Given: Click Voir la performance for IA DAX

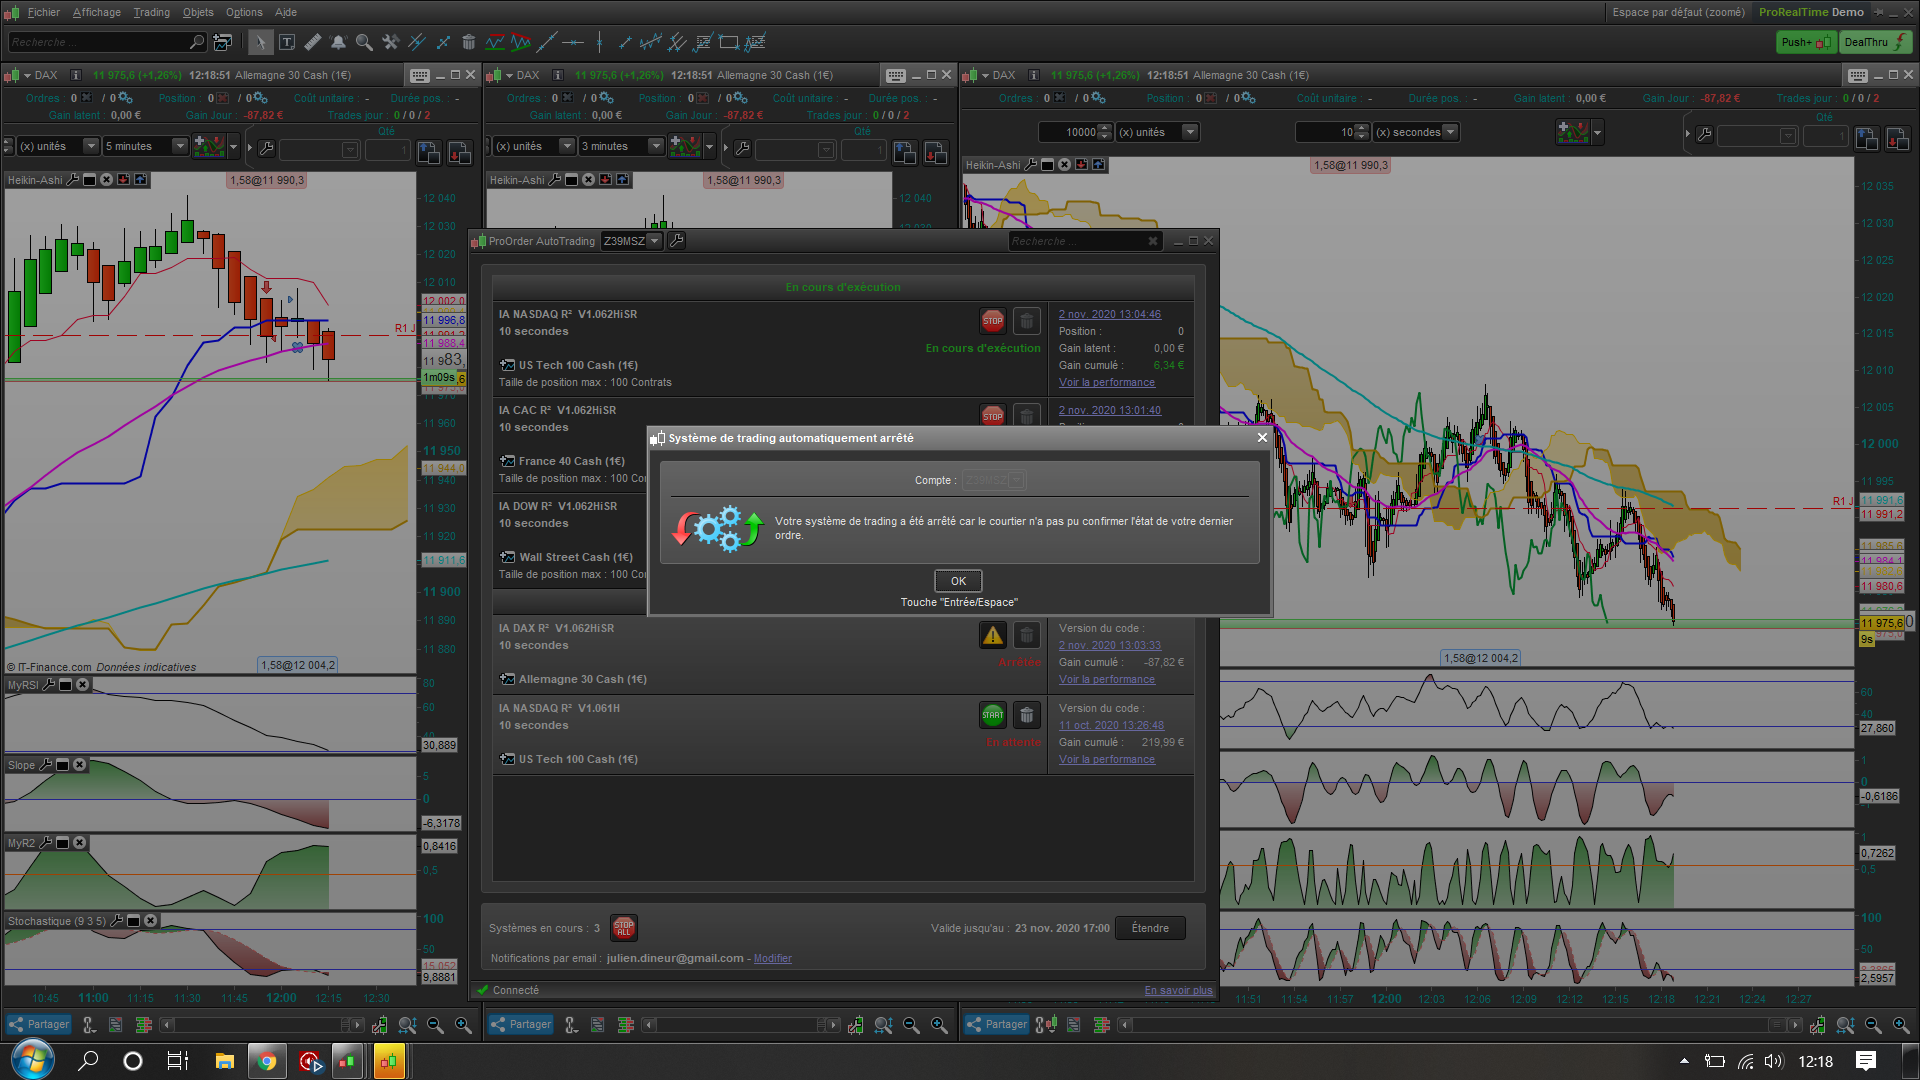Looking at the screenshot, I should 1106,680.
